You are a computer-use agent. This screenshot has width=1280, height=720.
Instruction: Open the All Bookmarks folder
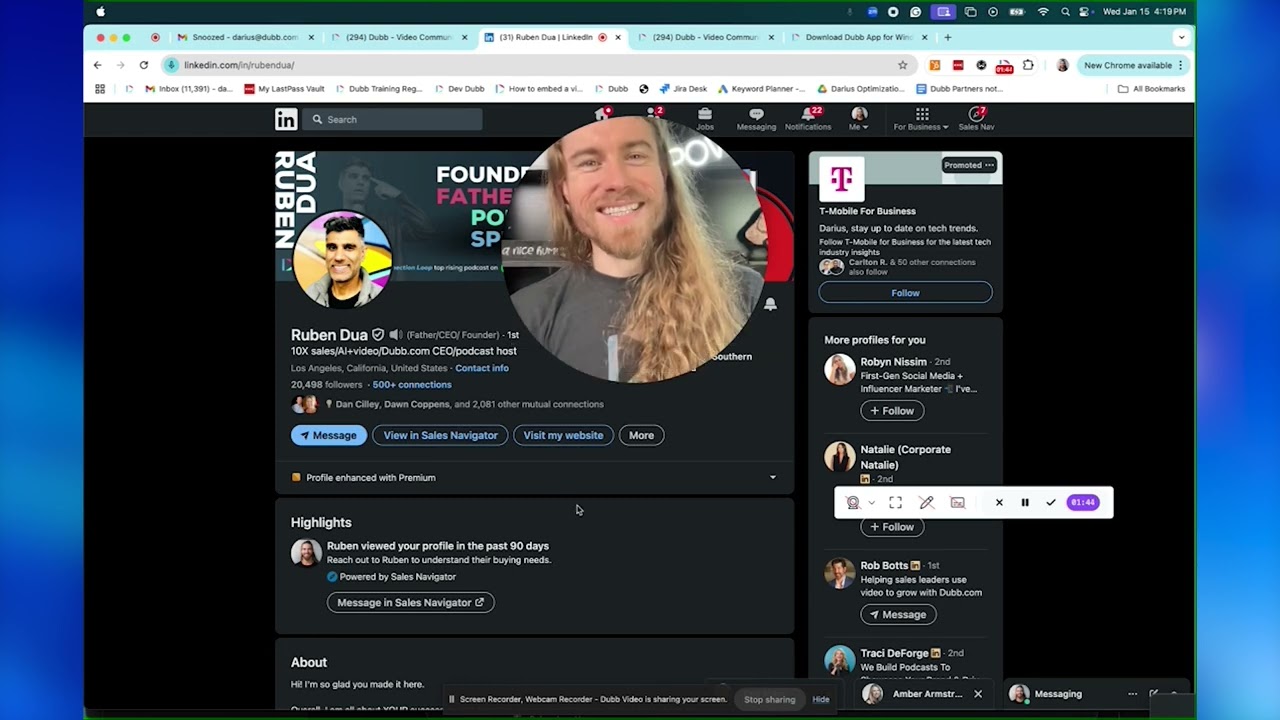[x=1151, y=88]
